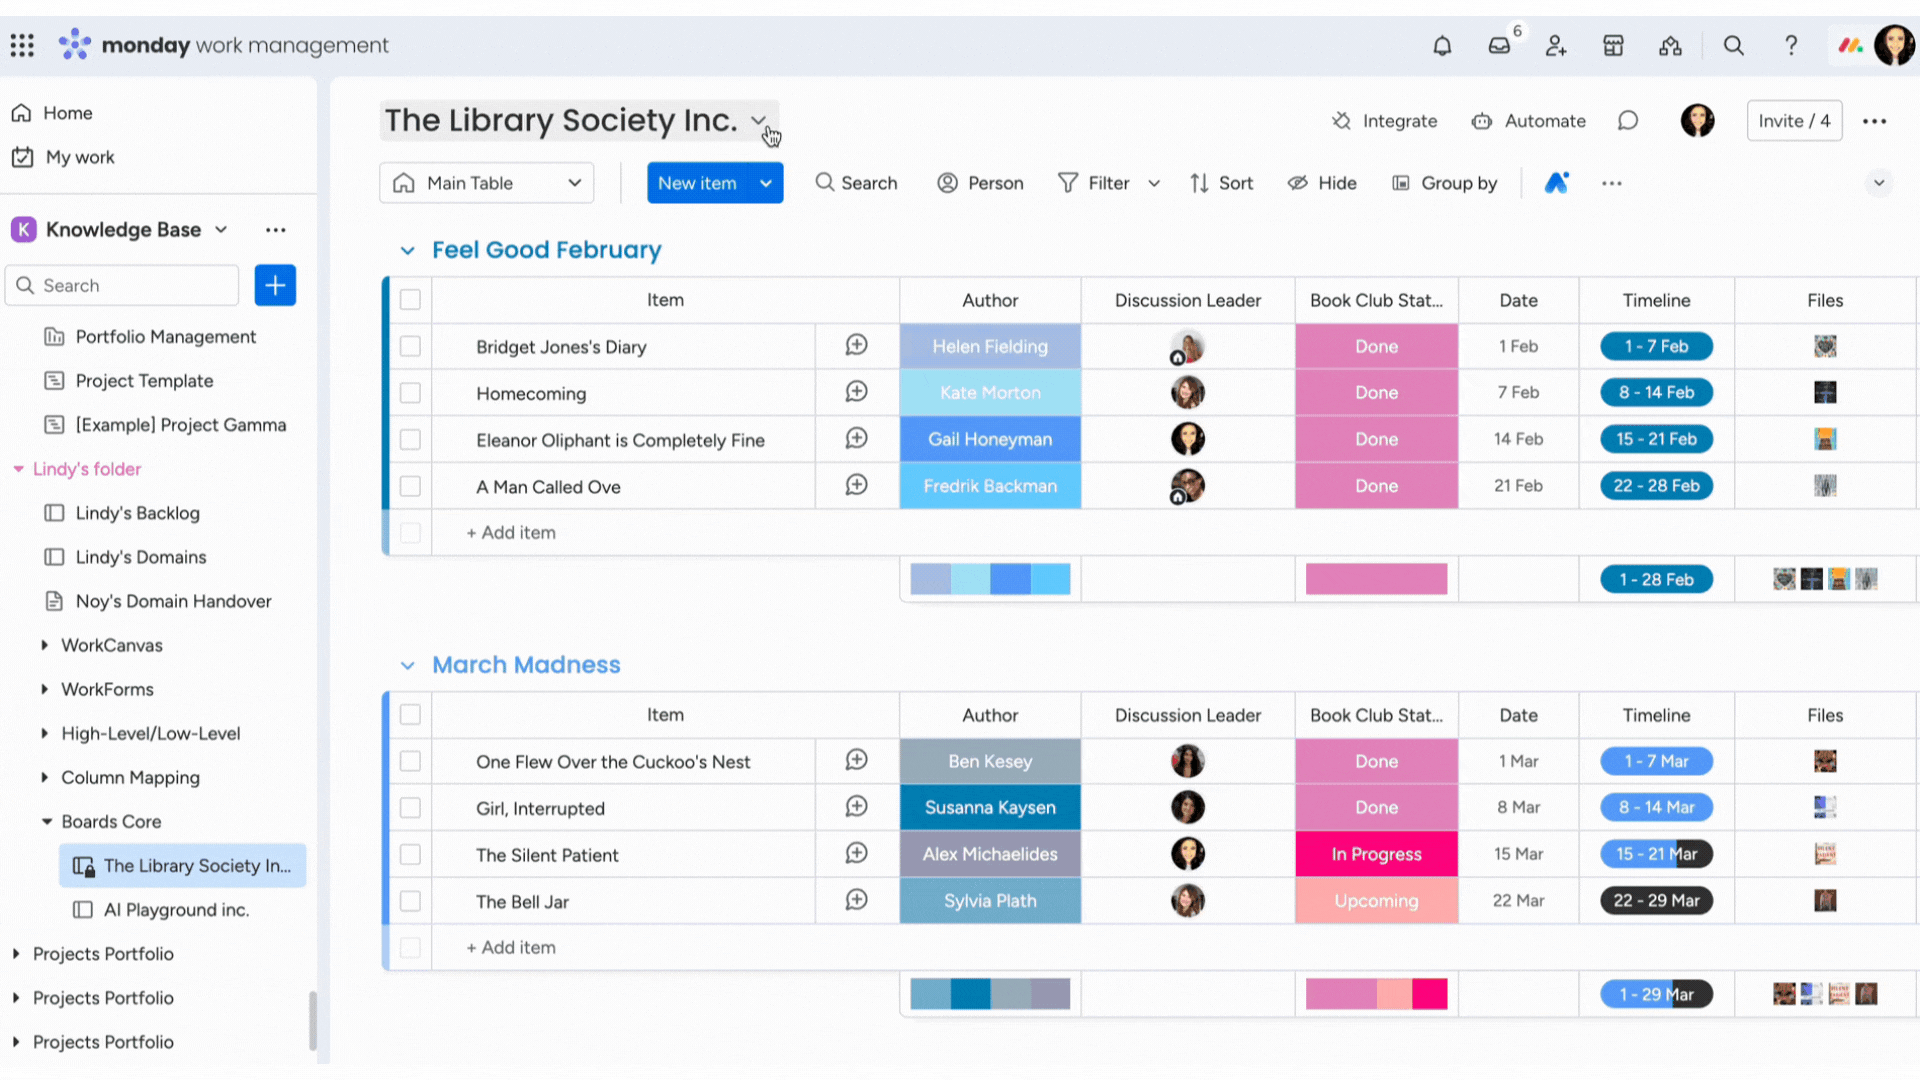Image resolution: width=1920 pixels, height=1080 pixels.
Task: Click the 15-21 Mar timeline marker
Action: 1656,855
